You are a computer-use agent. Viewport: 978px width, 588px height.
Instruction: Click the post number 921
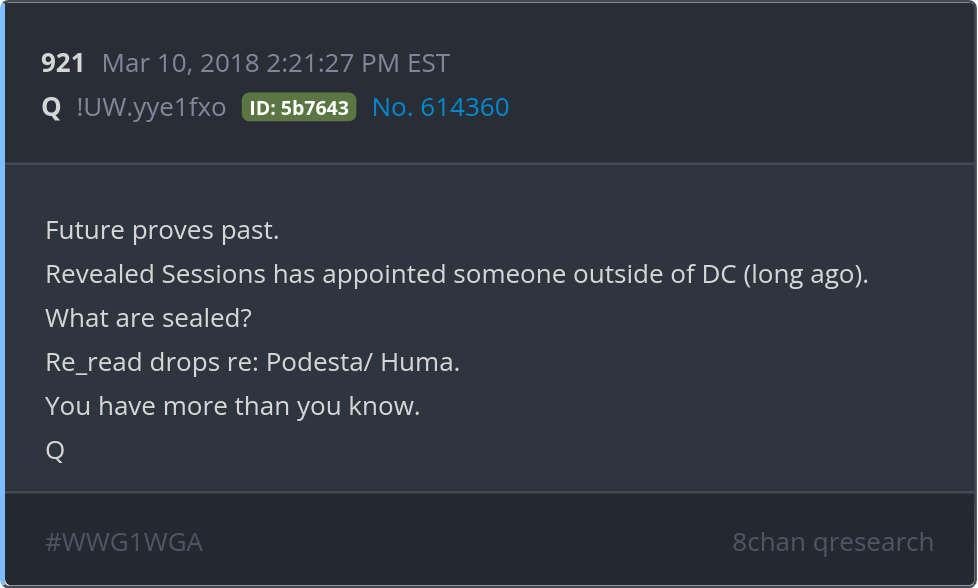point(63,64)
